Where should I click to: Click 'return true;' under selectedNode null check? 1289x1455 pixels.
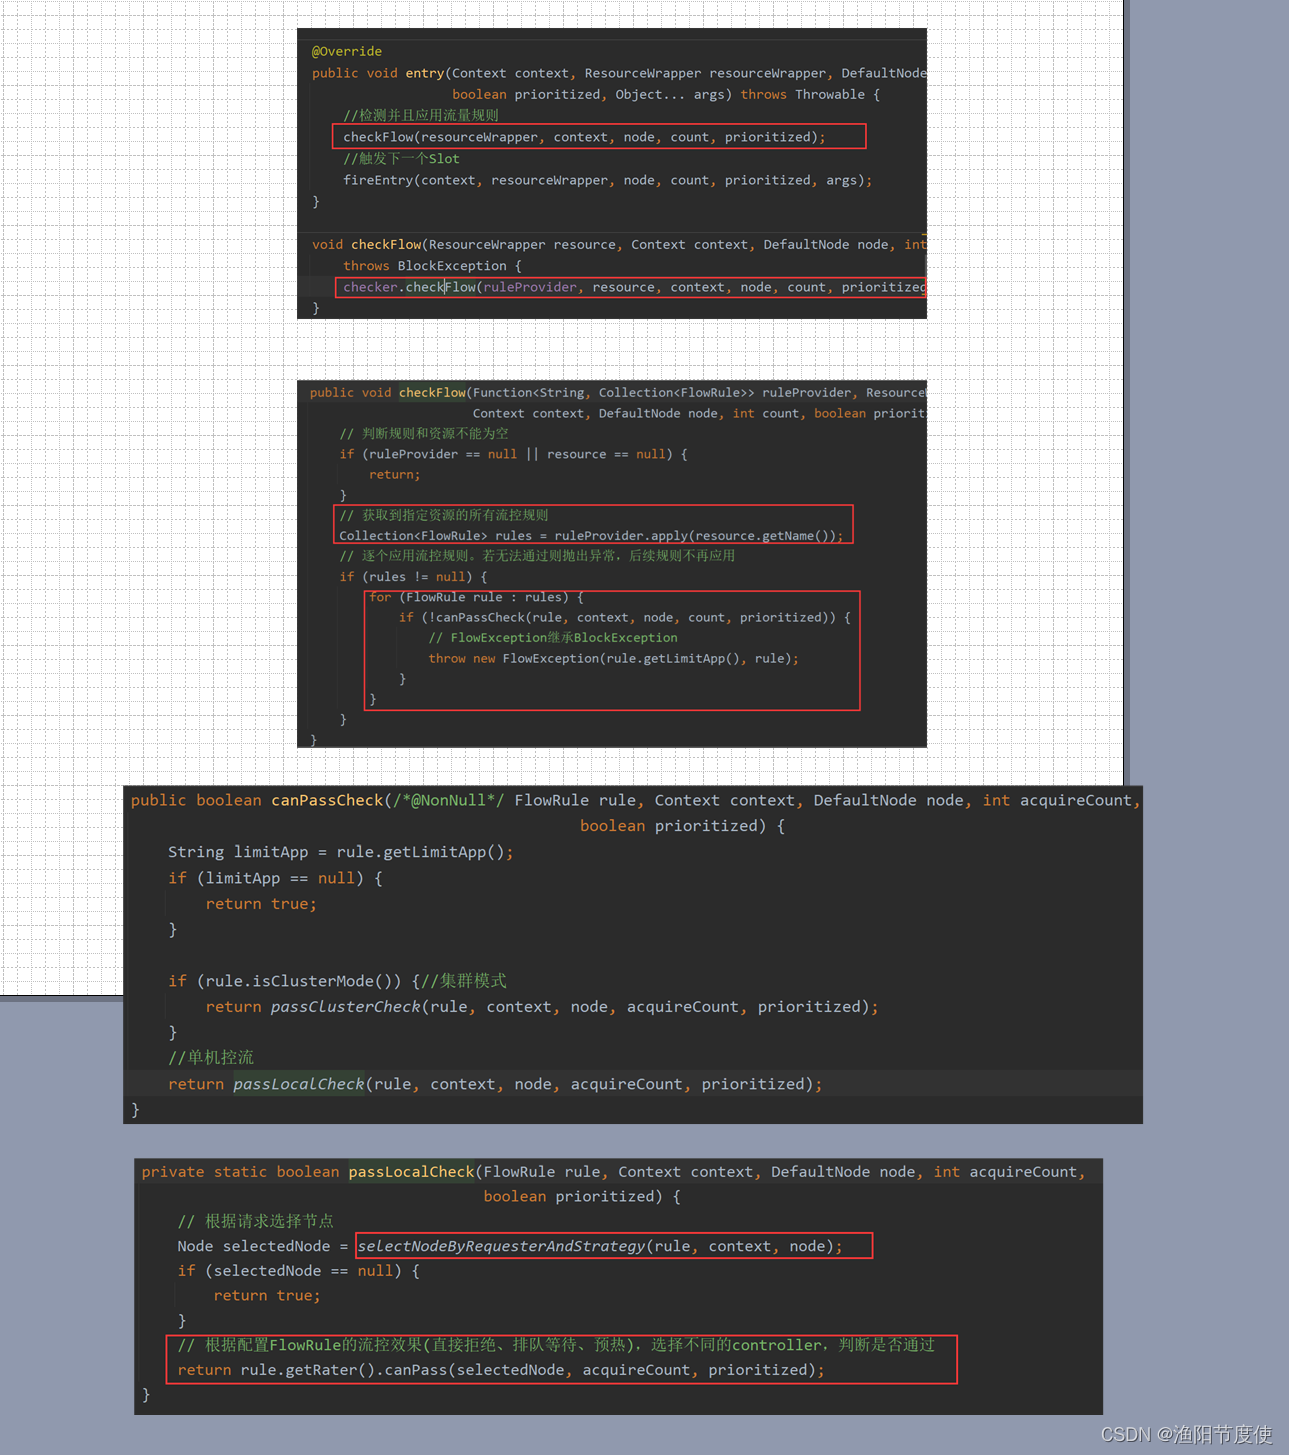[267, 1295]
